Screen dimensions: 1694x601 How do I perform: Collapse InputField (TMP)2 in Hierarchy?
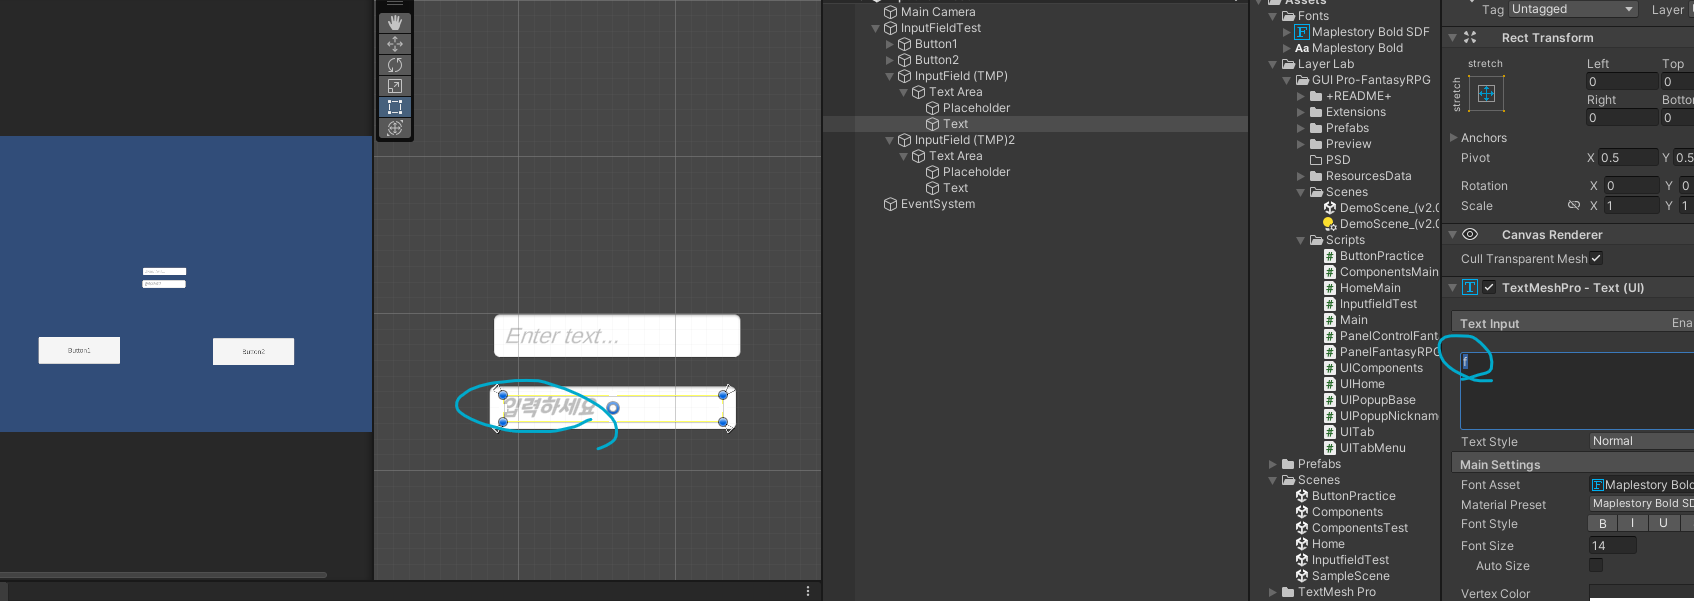(890, 140)
